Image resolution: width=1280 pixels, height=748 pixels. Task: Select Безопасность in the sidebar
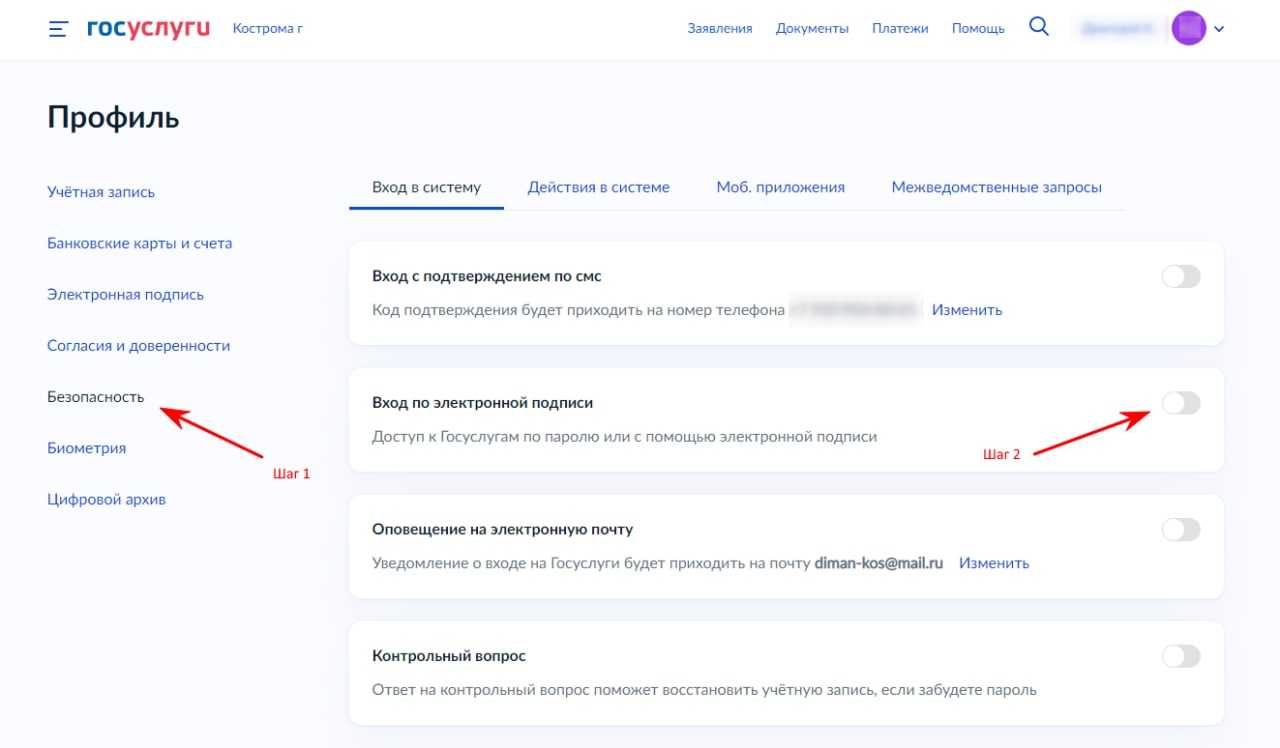point(96,396)
